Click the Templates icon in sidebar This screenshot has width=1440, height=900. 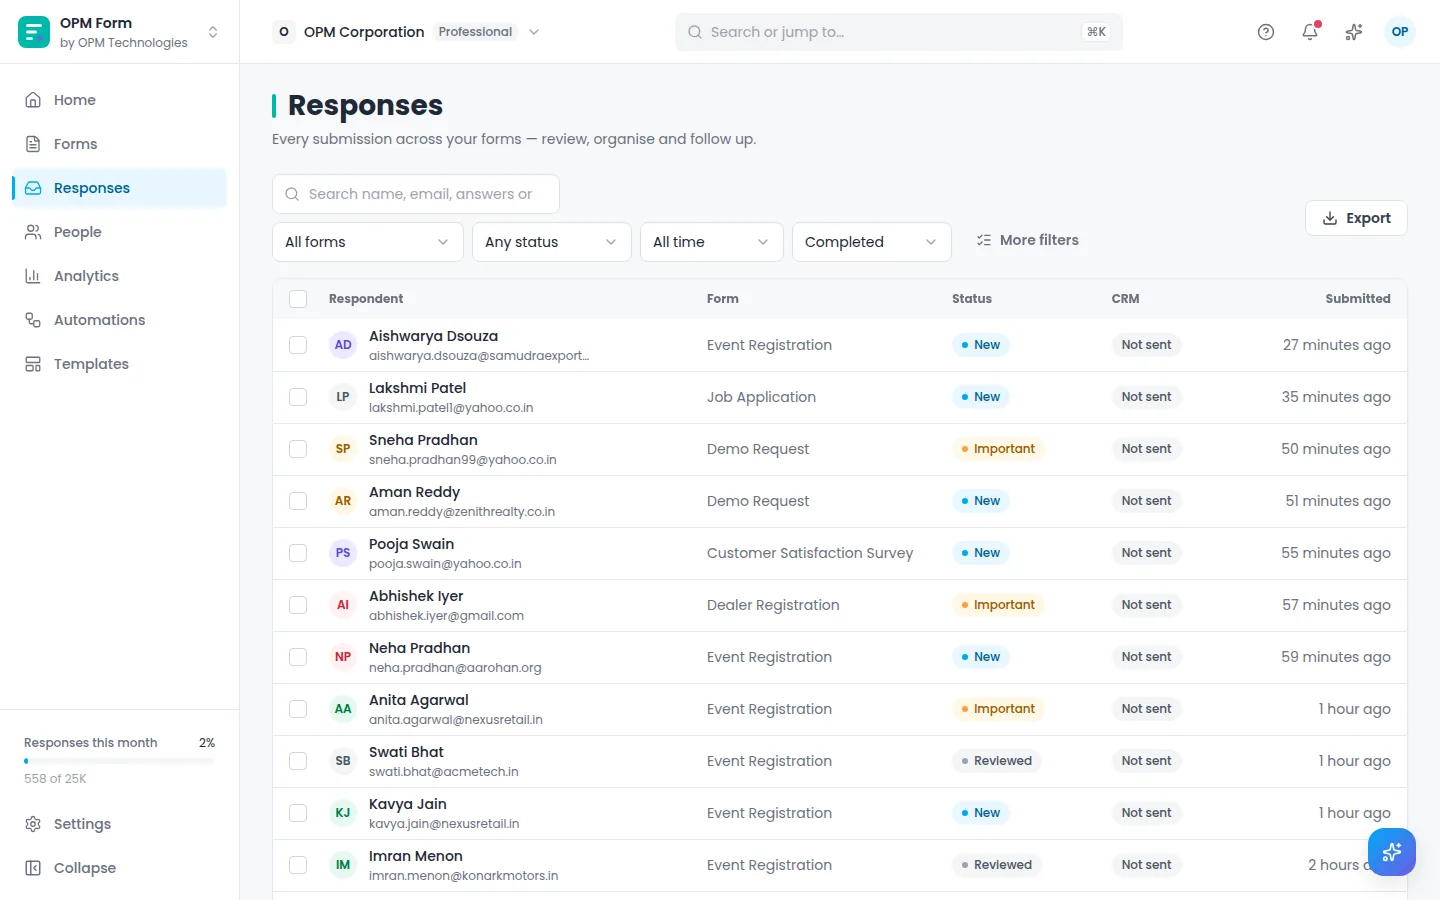(x=33, y=364)
